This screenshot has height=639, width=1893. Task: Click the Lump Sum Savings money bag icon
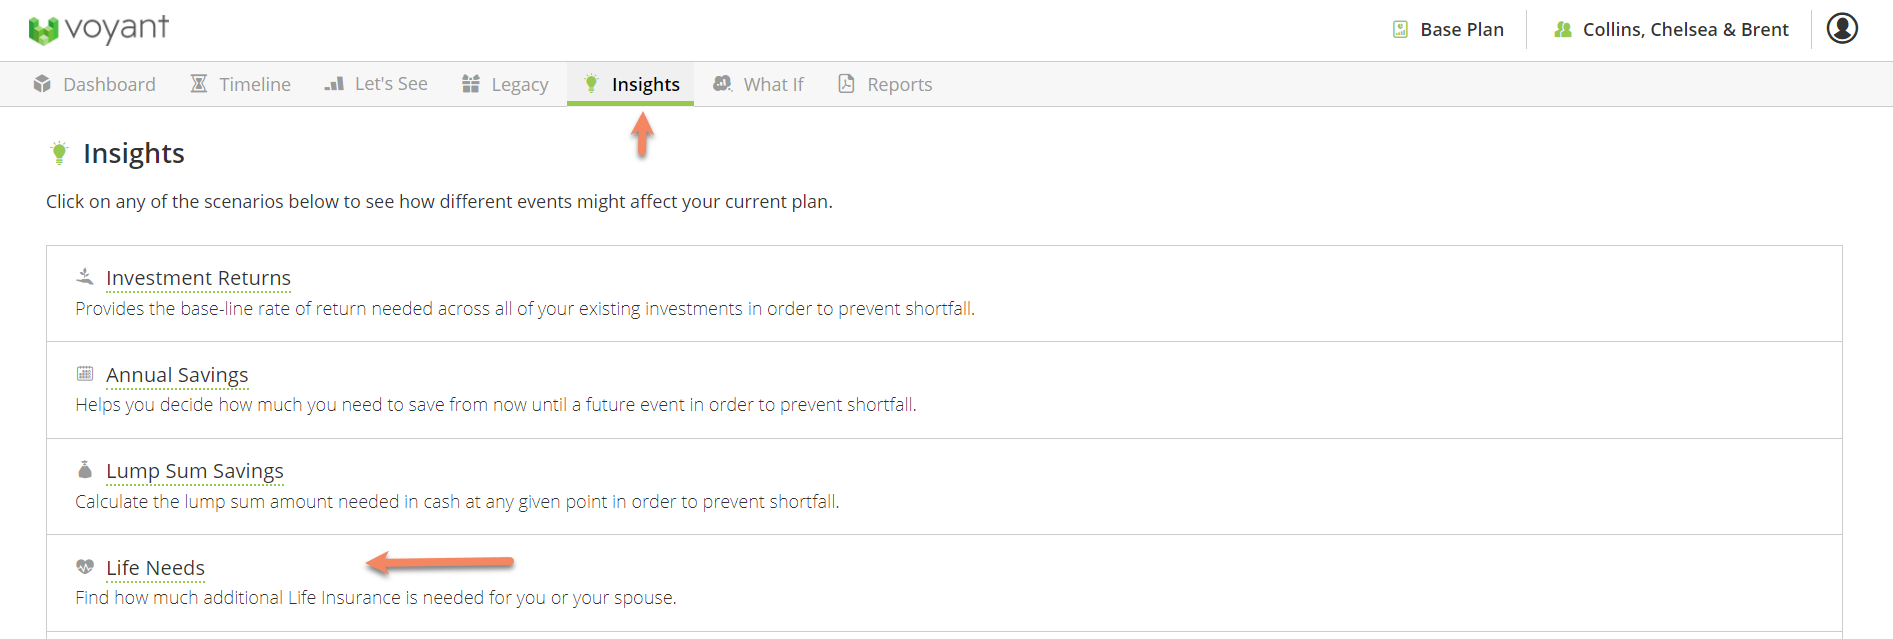(x=85, y=469)
